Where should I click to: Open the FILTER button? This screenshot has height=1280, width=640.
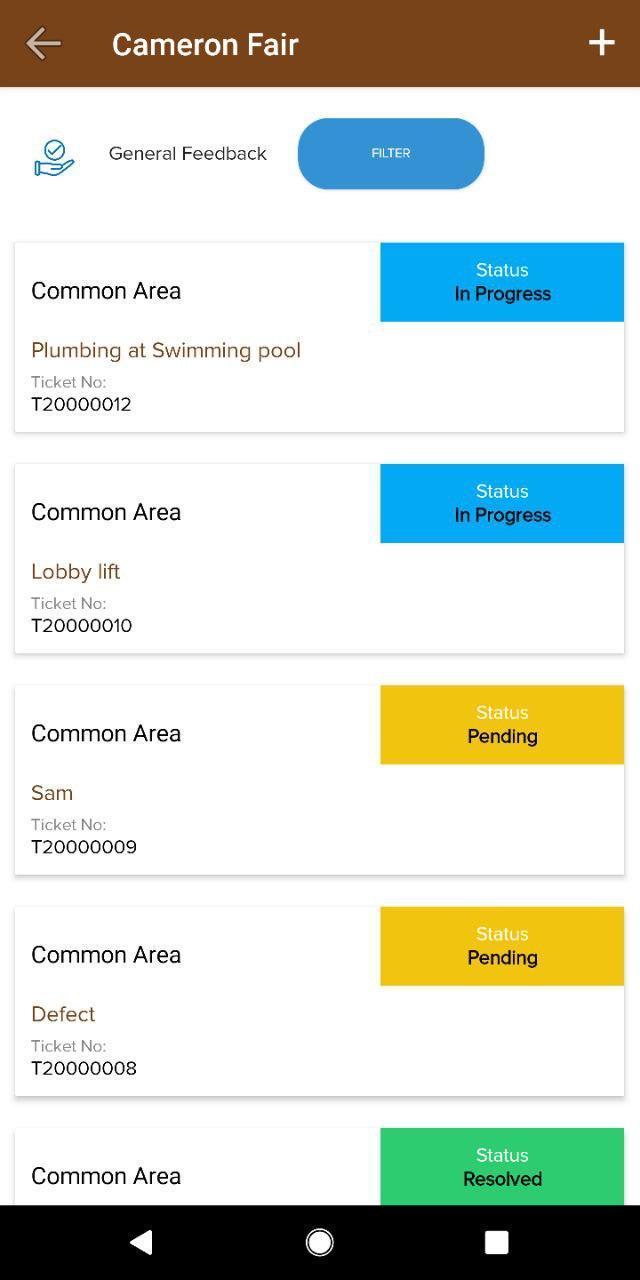click(391, 153)
